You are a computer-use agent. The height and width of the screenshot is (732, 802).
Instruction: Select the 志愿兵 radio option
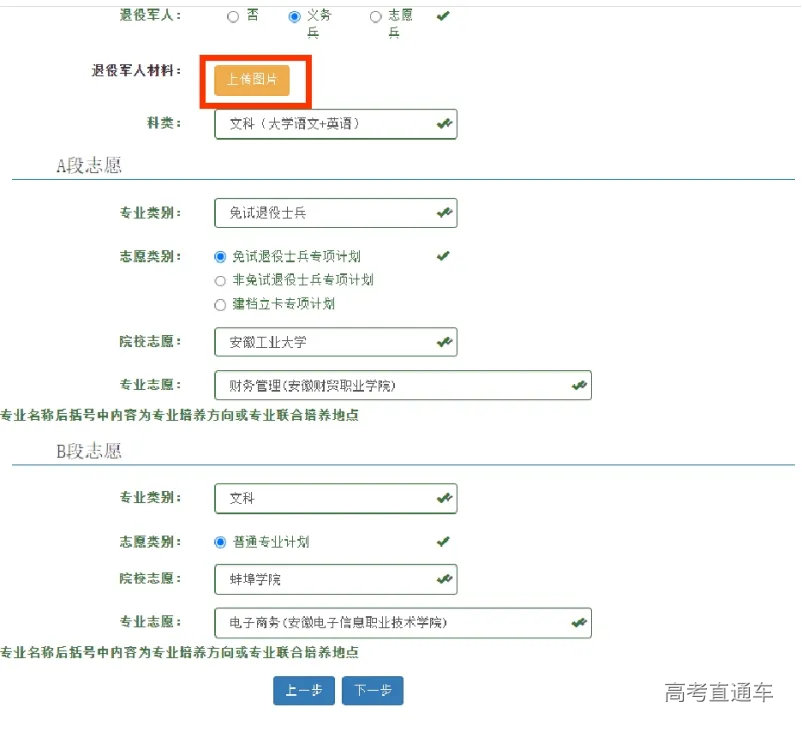(376, 16)
